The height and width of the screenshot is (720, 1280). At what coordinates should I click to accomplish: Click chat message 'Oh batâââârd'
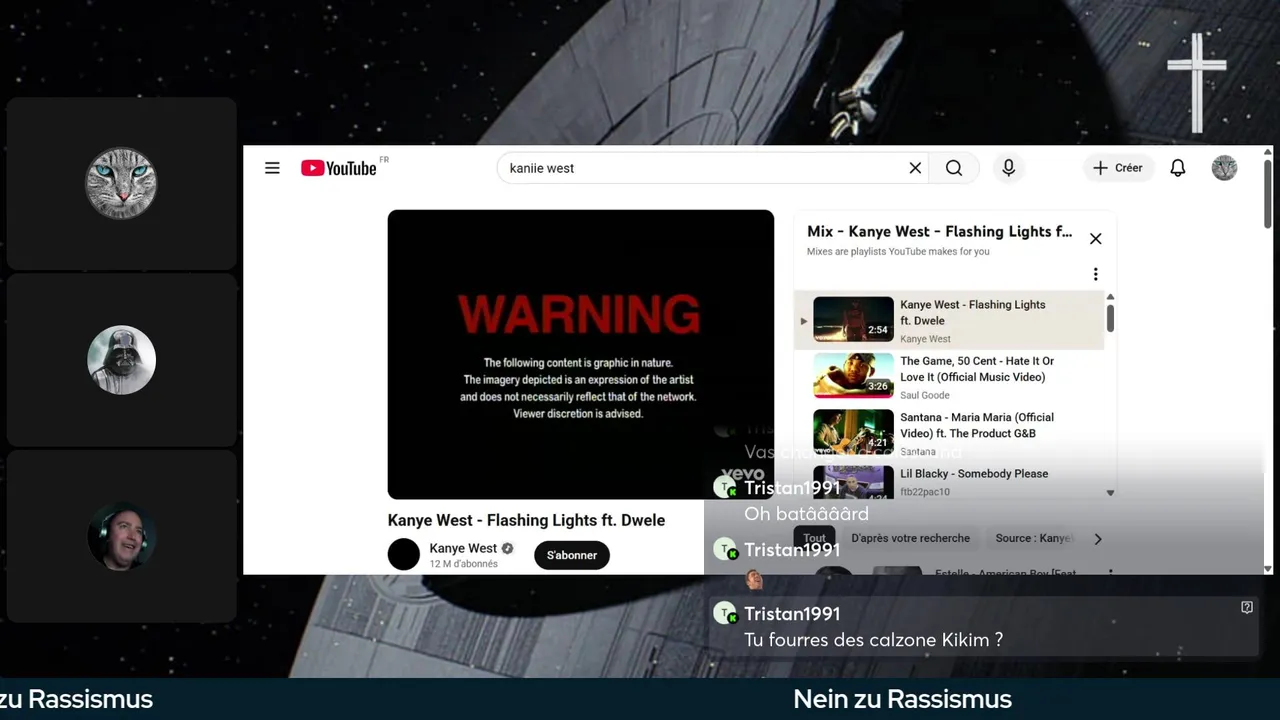[806, 514]
